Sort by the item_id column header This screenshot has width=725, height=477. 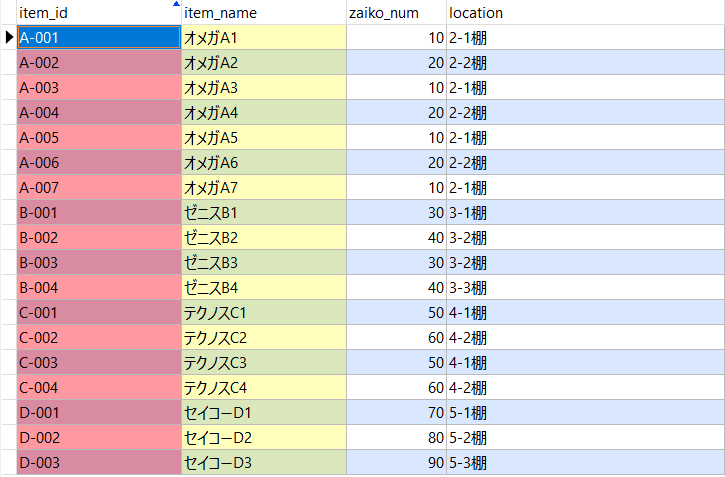pyautogui.click(x=99, y=12)
